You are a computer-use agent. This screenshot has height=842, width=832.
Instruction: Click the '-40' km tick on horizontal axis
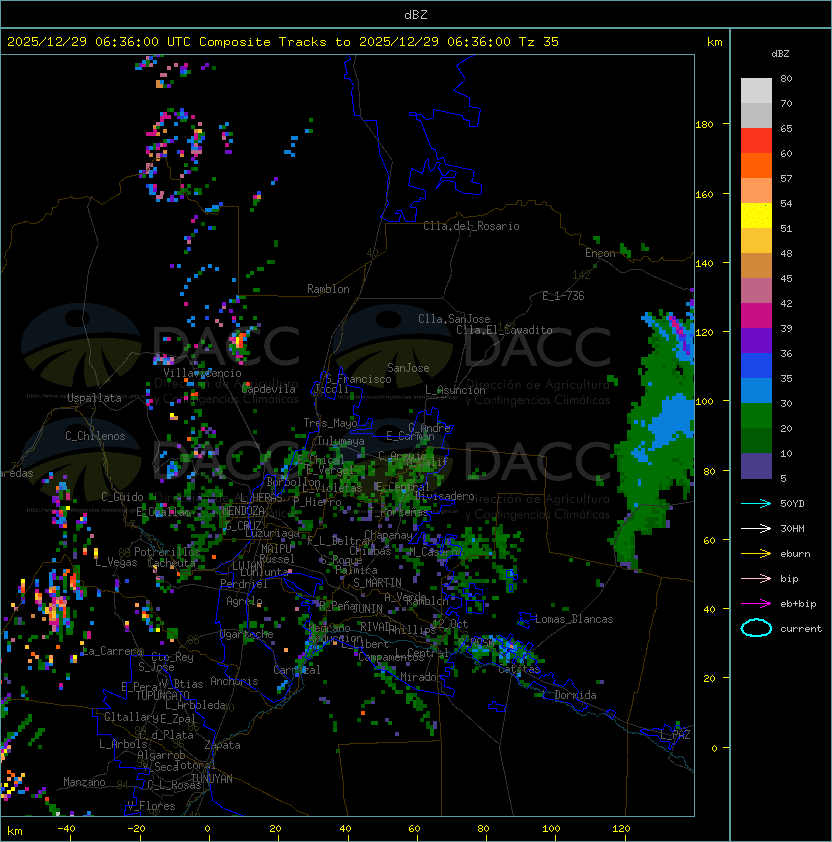click(x=66, y=829)
